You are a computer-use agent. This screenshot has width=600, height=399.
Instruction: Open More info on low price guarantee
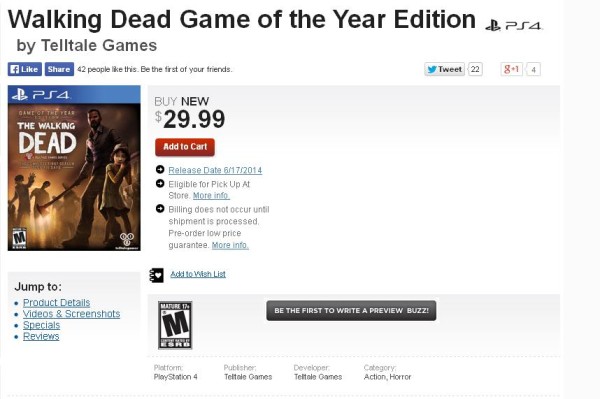pyautogui.click(x=230, y=245)
